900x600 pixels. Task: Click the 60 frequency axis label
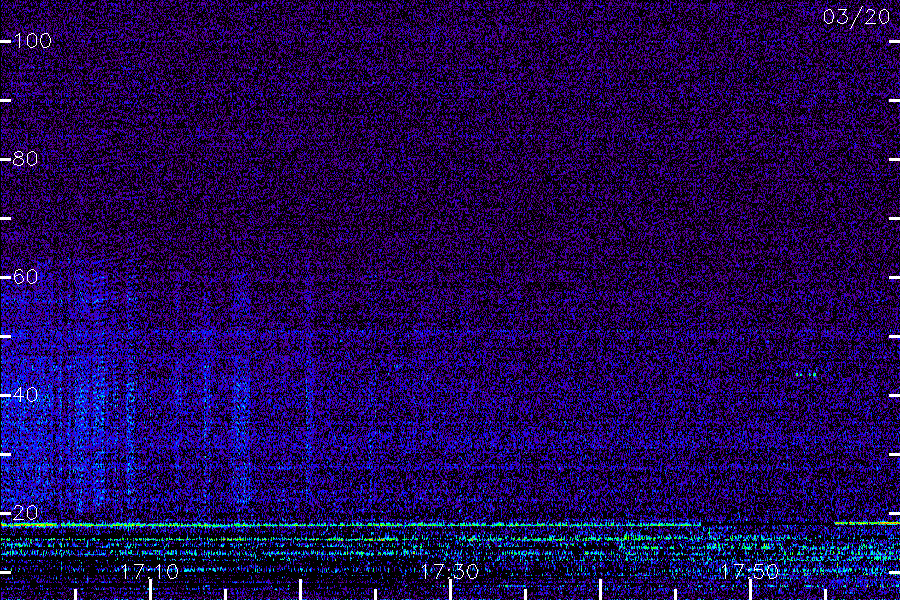point(25,277)
